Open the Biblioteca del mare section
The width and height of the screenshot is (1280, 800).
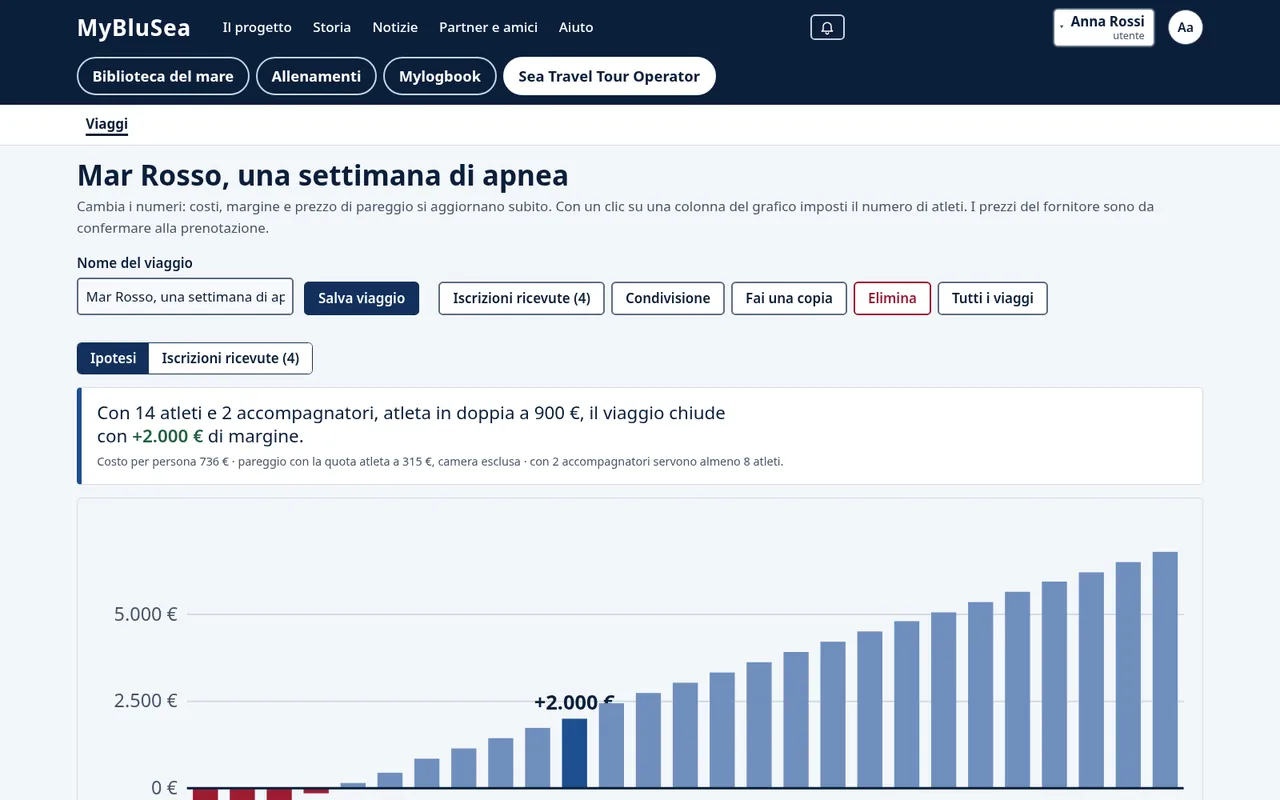[x=163, y=76]
